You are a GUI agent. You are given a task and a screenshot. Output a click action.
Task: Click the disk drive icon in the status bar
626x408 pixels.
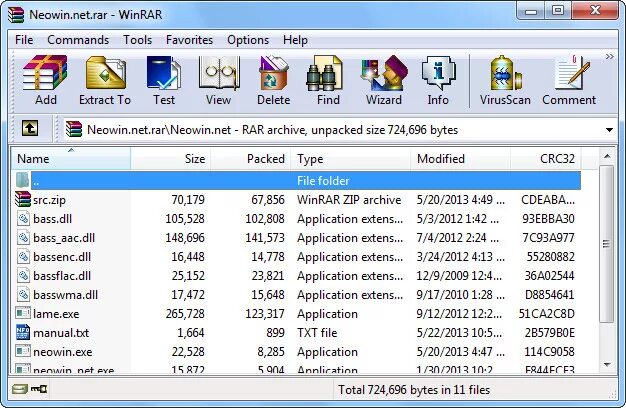[19, 389]
